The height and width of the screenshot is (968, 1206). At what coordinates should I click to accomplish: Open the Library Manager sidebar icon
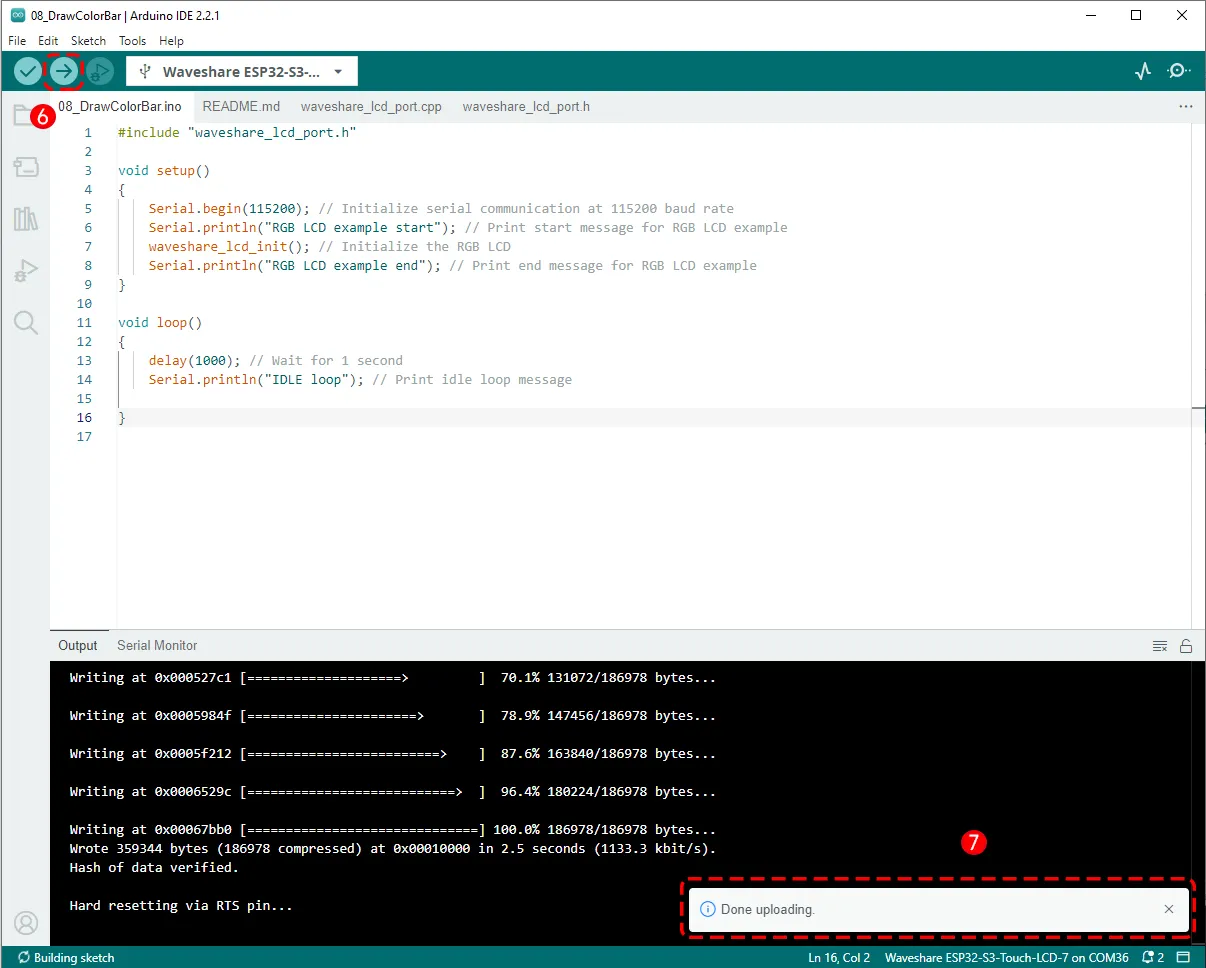(26, 219)
